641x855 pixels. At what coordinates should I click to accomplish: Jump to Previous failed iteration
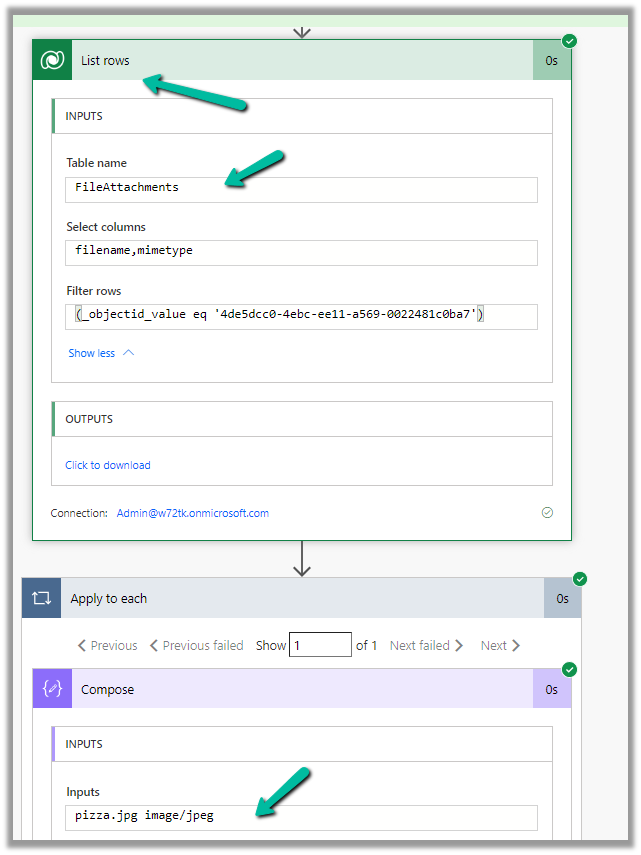pos(197,646)
